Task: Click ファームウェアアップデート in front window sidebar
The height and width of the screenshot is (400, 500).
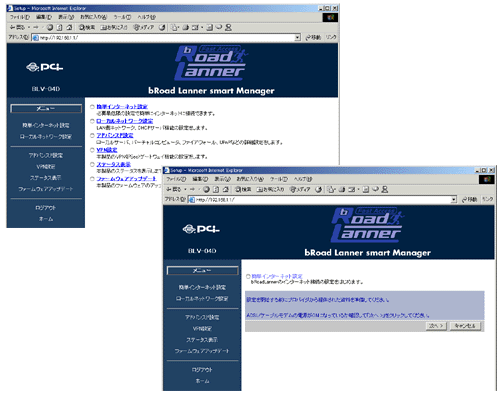Action: click(x=202, y=351)
